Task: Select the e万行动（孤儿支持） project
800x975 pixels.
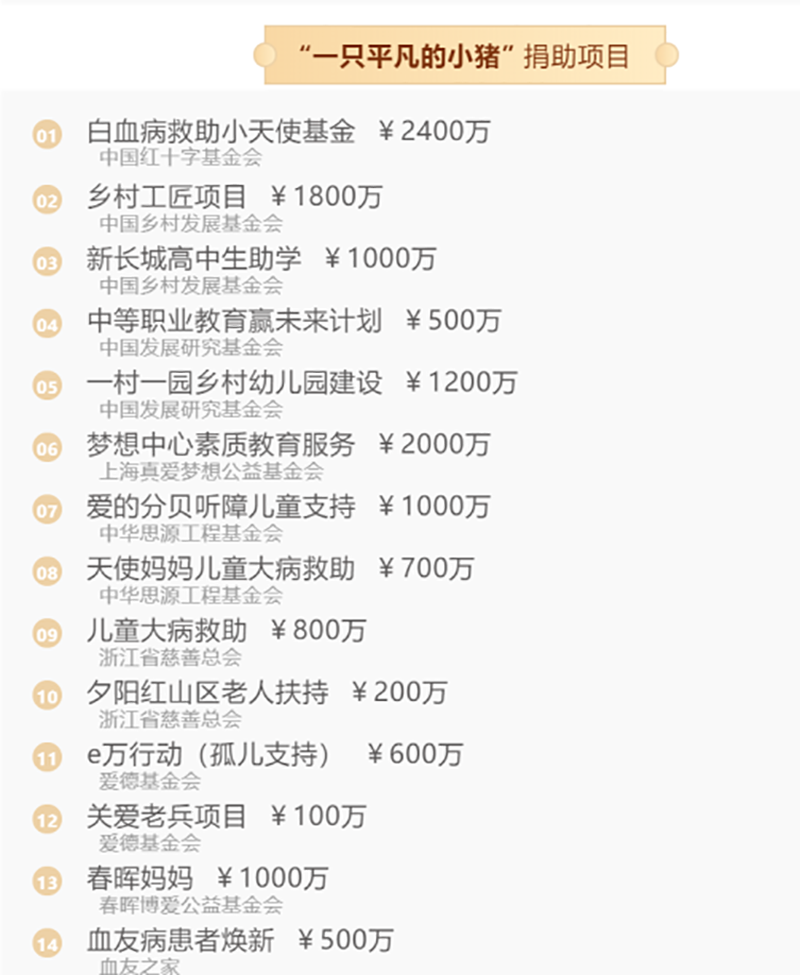Action: (209, 754)
